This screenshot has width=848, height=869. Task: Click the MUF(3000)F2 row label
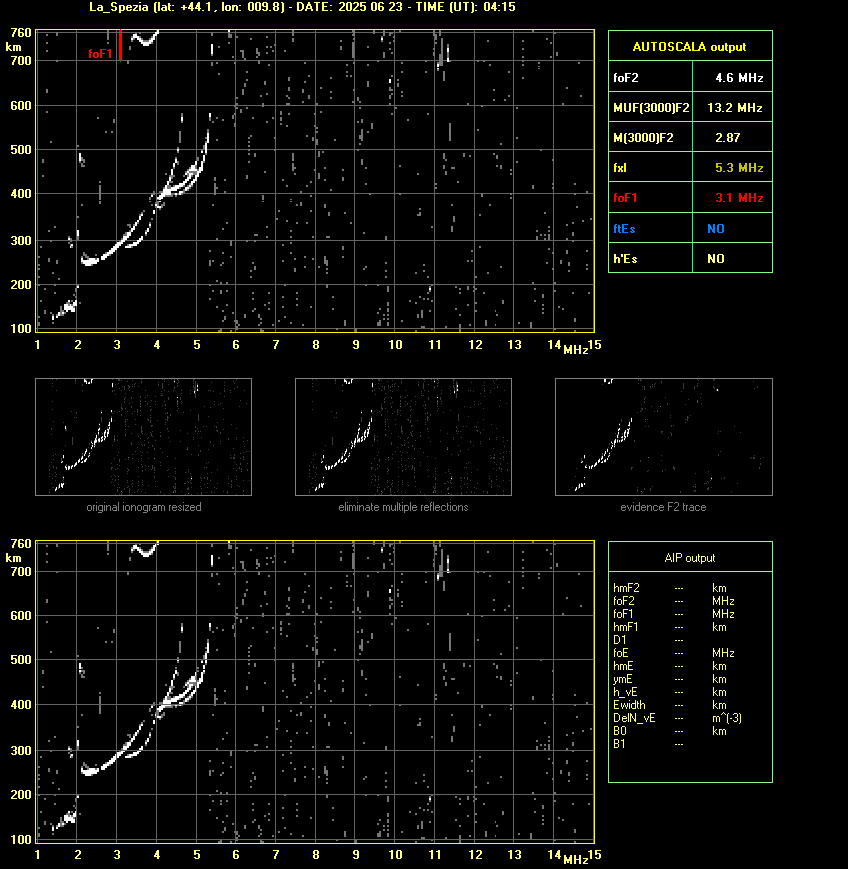(x=651, y=108)
